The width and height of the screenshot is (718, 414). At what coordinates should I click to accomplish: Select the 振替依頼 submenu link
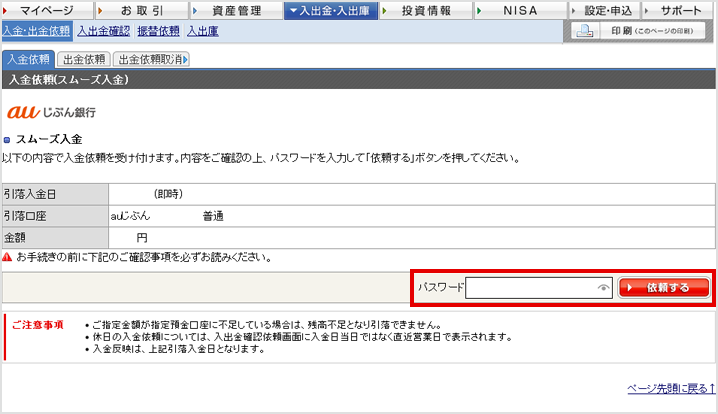(x=158, y=31)
